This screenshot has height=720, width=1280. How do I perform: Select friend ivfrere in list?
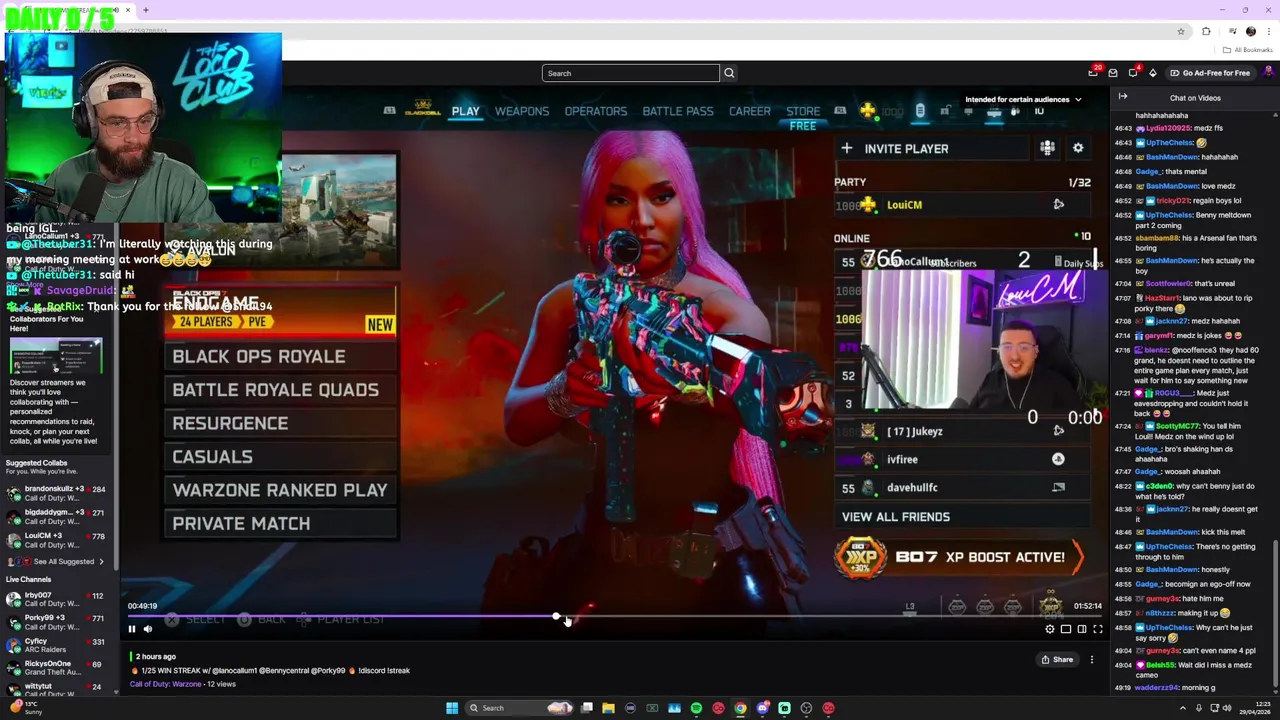[962, 459]
